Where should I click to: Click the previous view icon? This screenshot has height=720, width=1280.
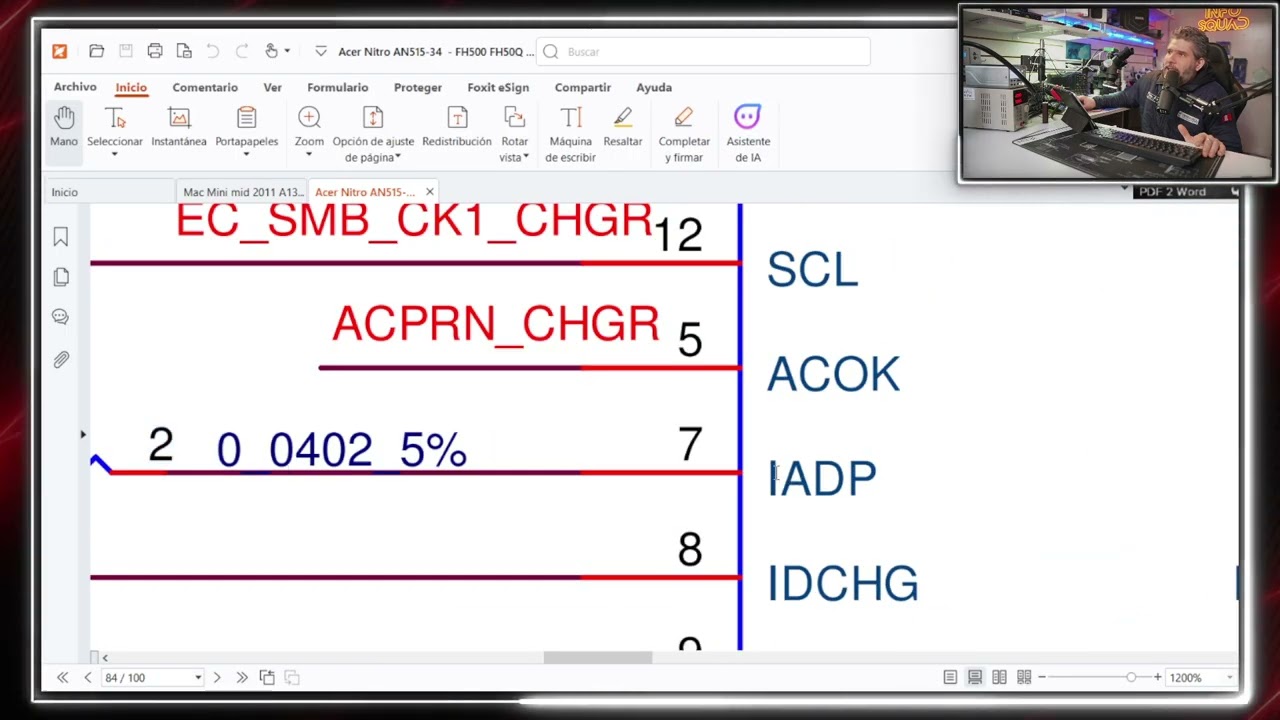(x=267, y=678)
